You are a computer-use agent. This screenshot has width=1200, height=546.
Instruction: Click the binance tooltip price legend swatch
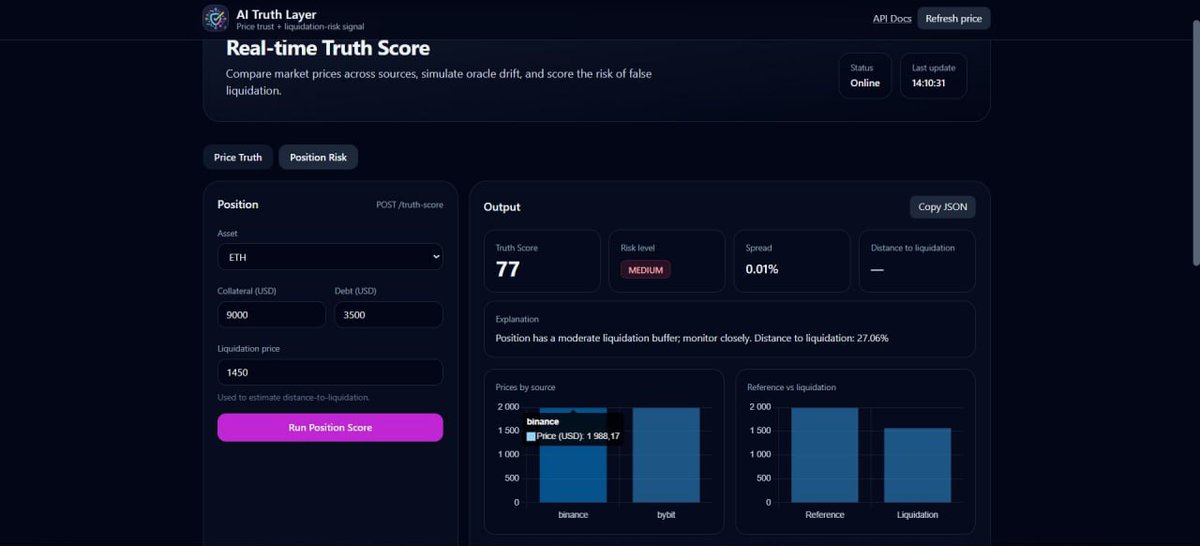pyautogui.click(x=531, y=436)
